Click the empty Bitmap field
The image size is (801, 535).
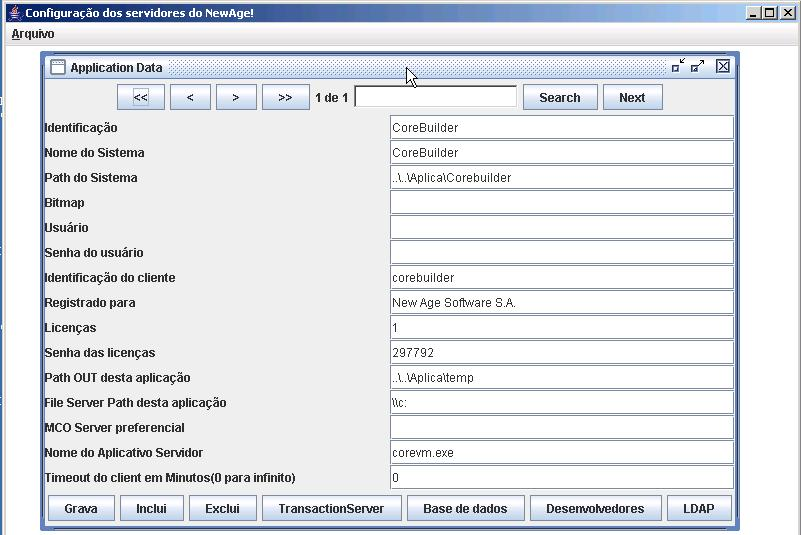point(562,203)
